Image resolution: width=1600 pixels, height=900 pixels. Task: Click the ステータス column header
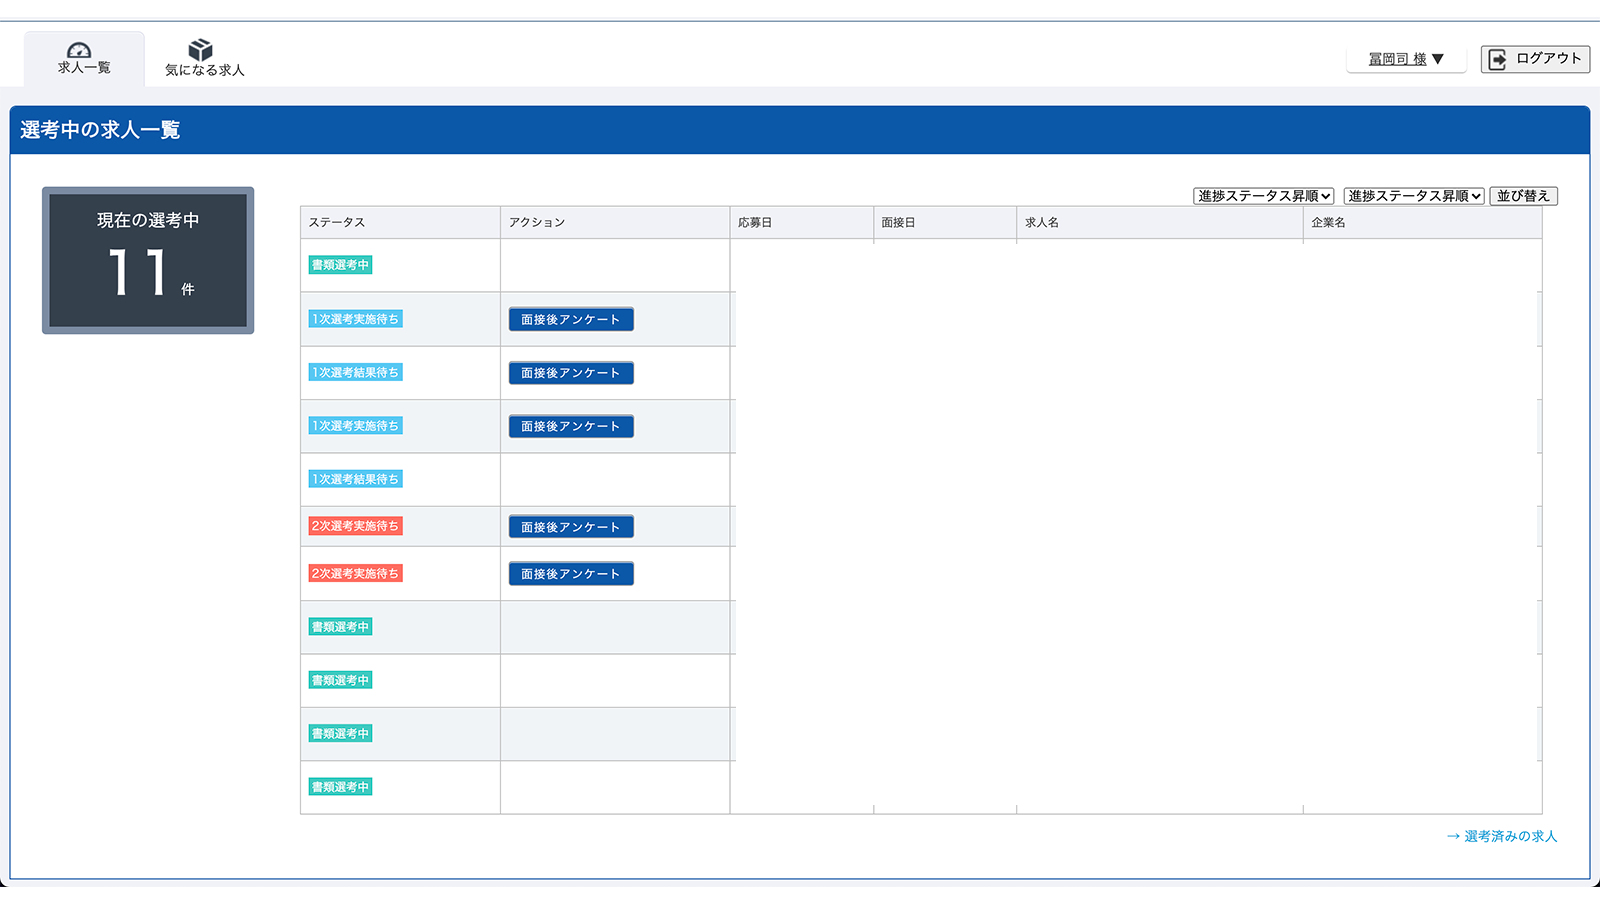point(400,222)
